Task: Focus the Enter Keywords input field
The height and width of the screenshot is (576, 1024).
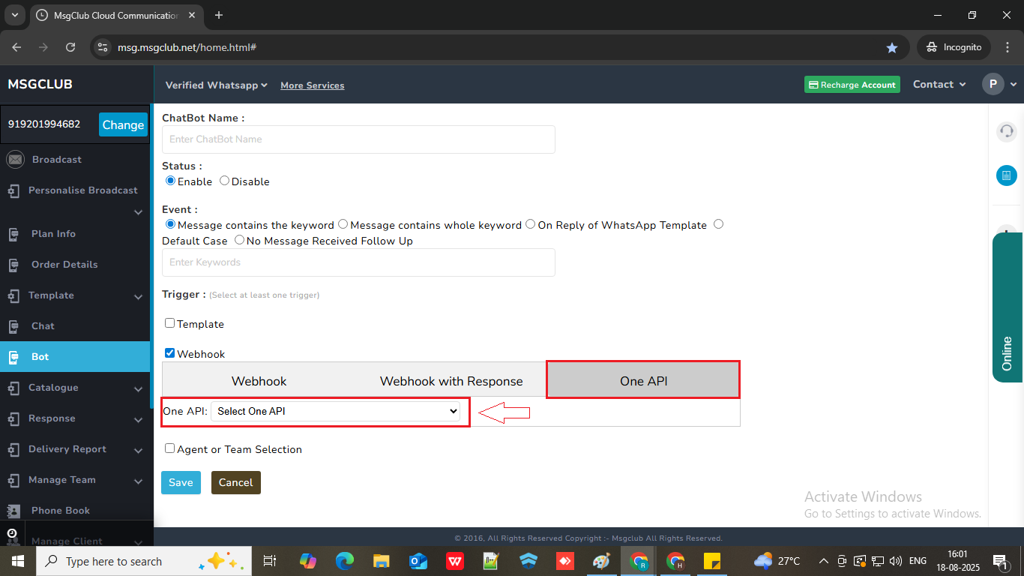Action: tap(359, 263)
